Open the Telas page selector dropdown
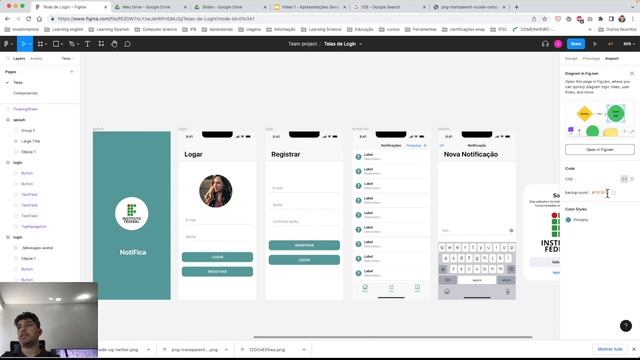This screenshot has height=360, width=640. (x=67, y=58)
